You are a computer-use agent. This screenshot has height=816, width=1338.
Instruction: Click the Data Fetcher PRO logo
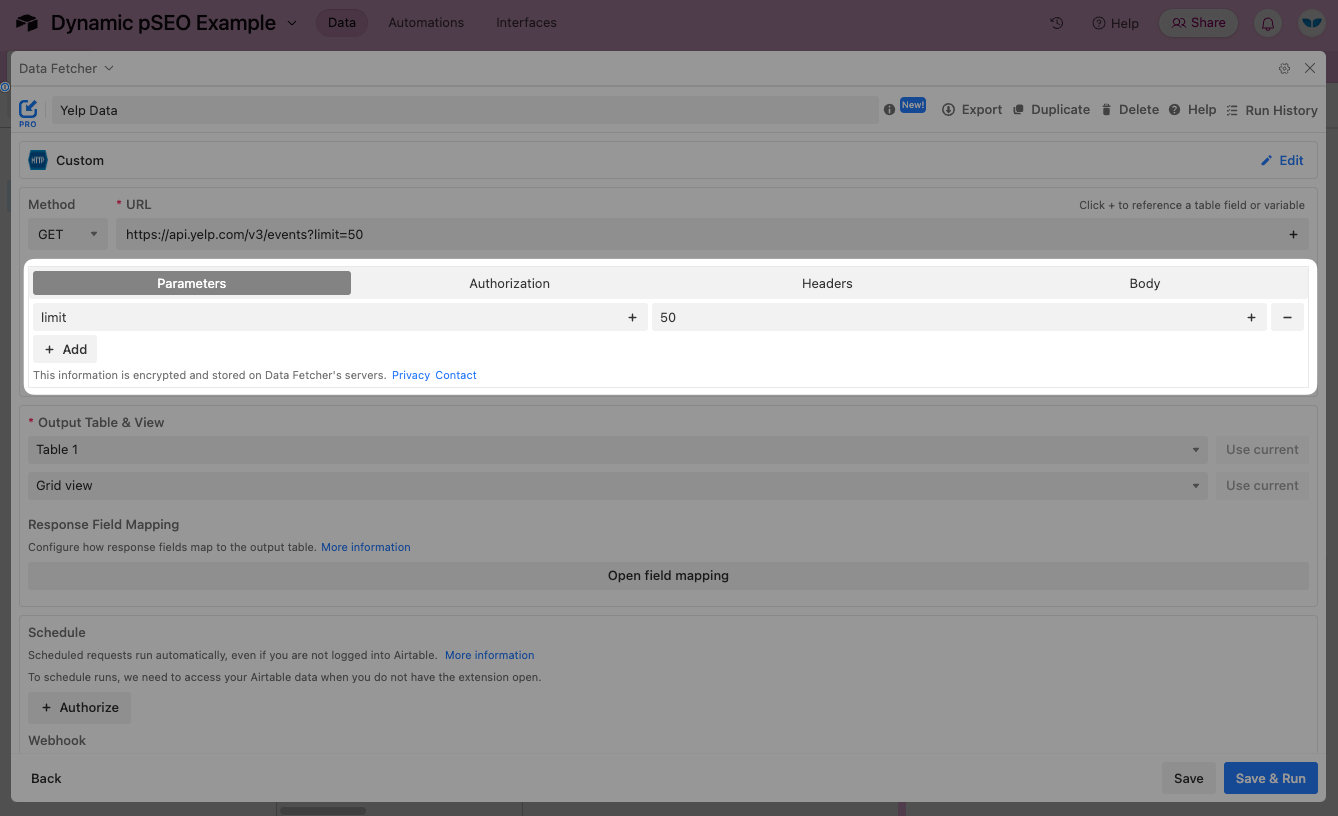[x=28, y=111]
